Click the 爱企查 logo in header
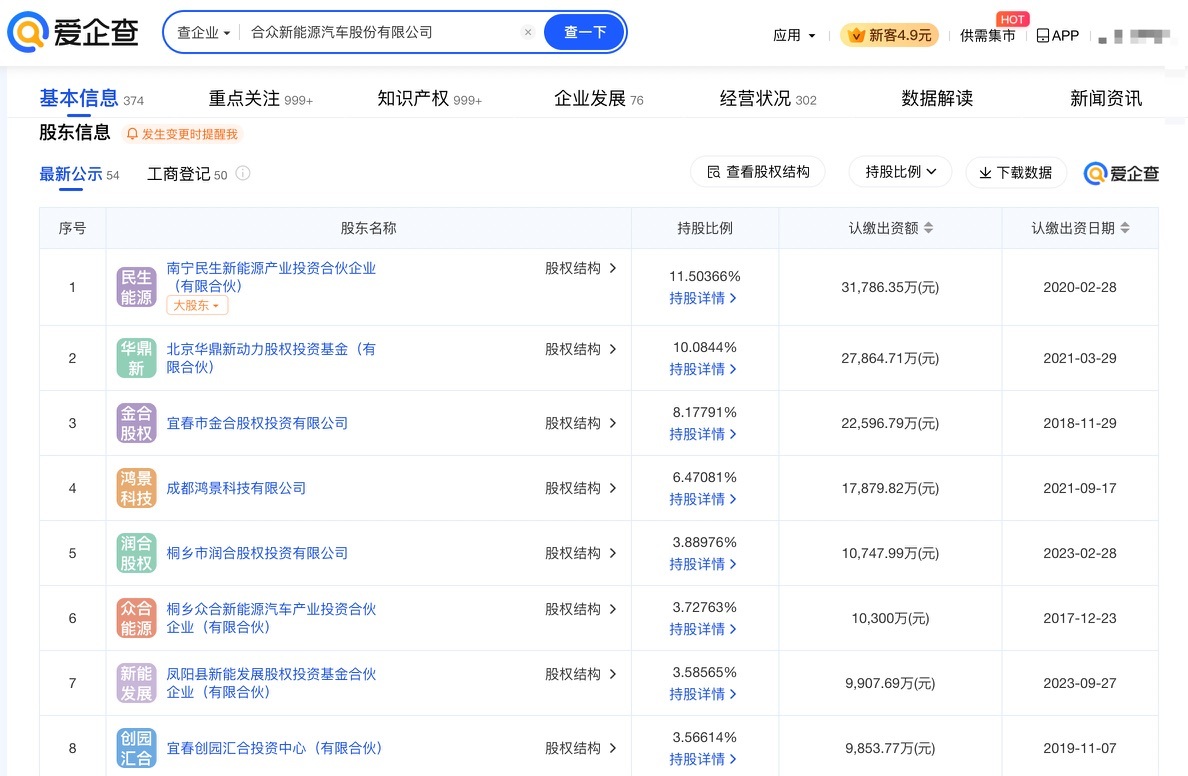1188x776 pixels. (x=73, y=32)
